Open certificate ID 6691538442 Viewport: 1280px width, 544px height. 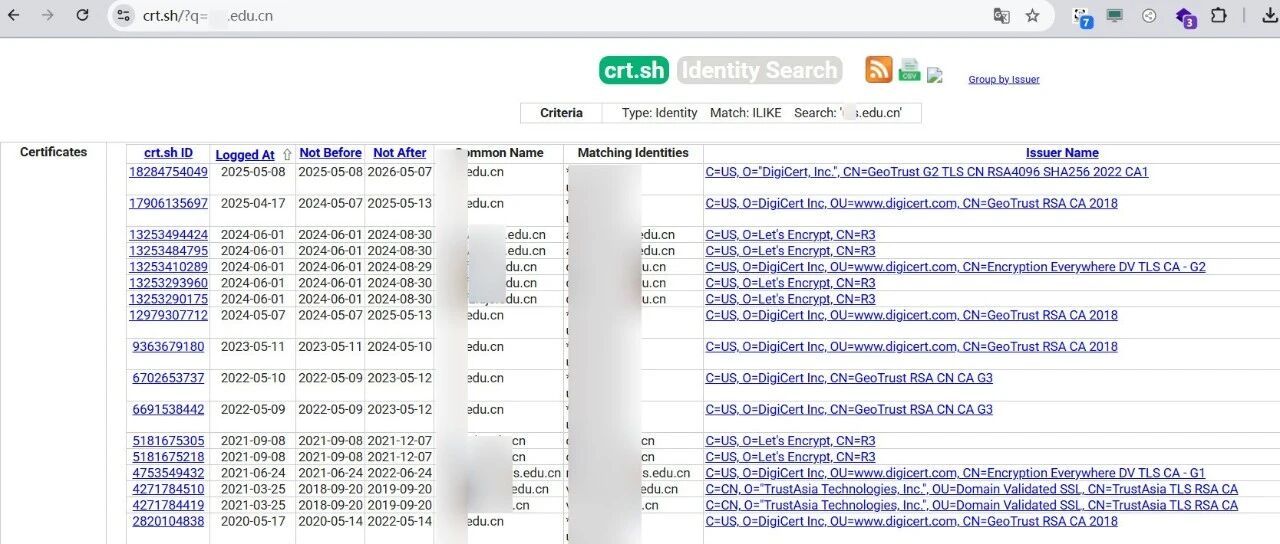[x=168, y=410]
